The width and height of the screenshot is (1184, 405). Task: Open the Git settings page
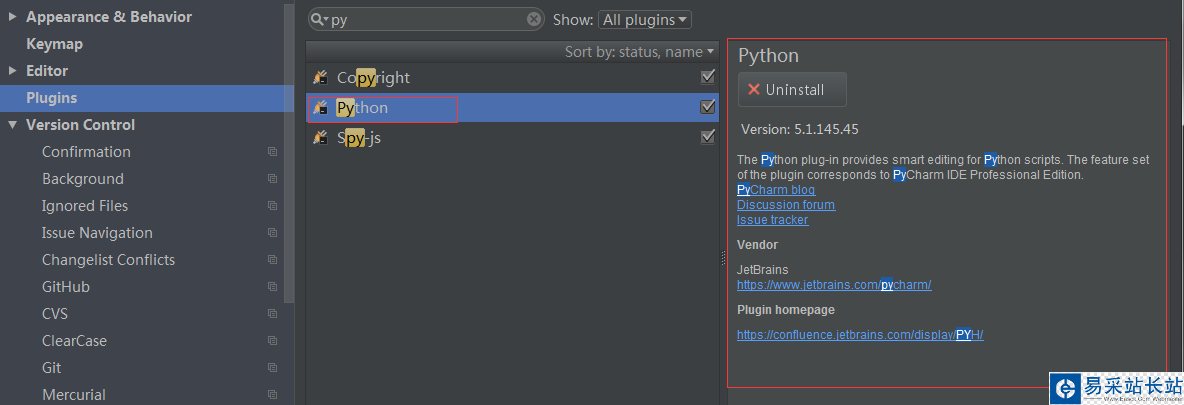pos(52,368)
